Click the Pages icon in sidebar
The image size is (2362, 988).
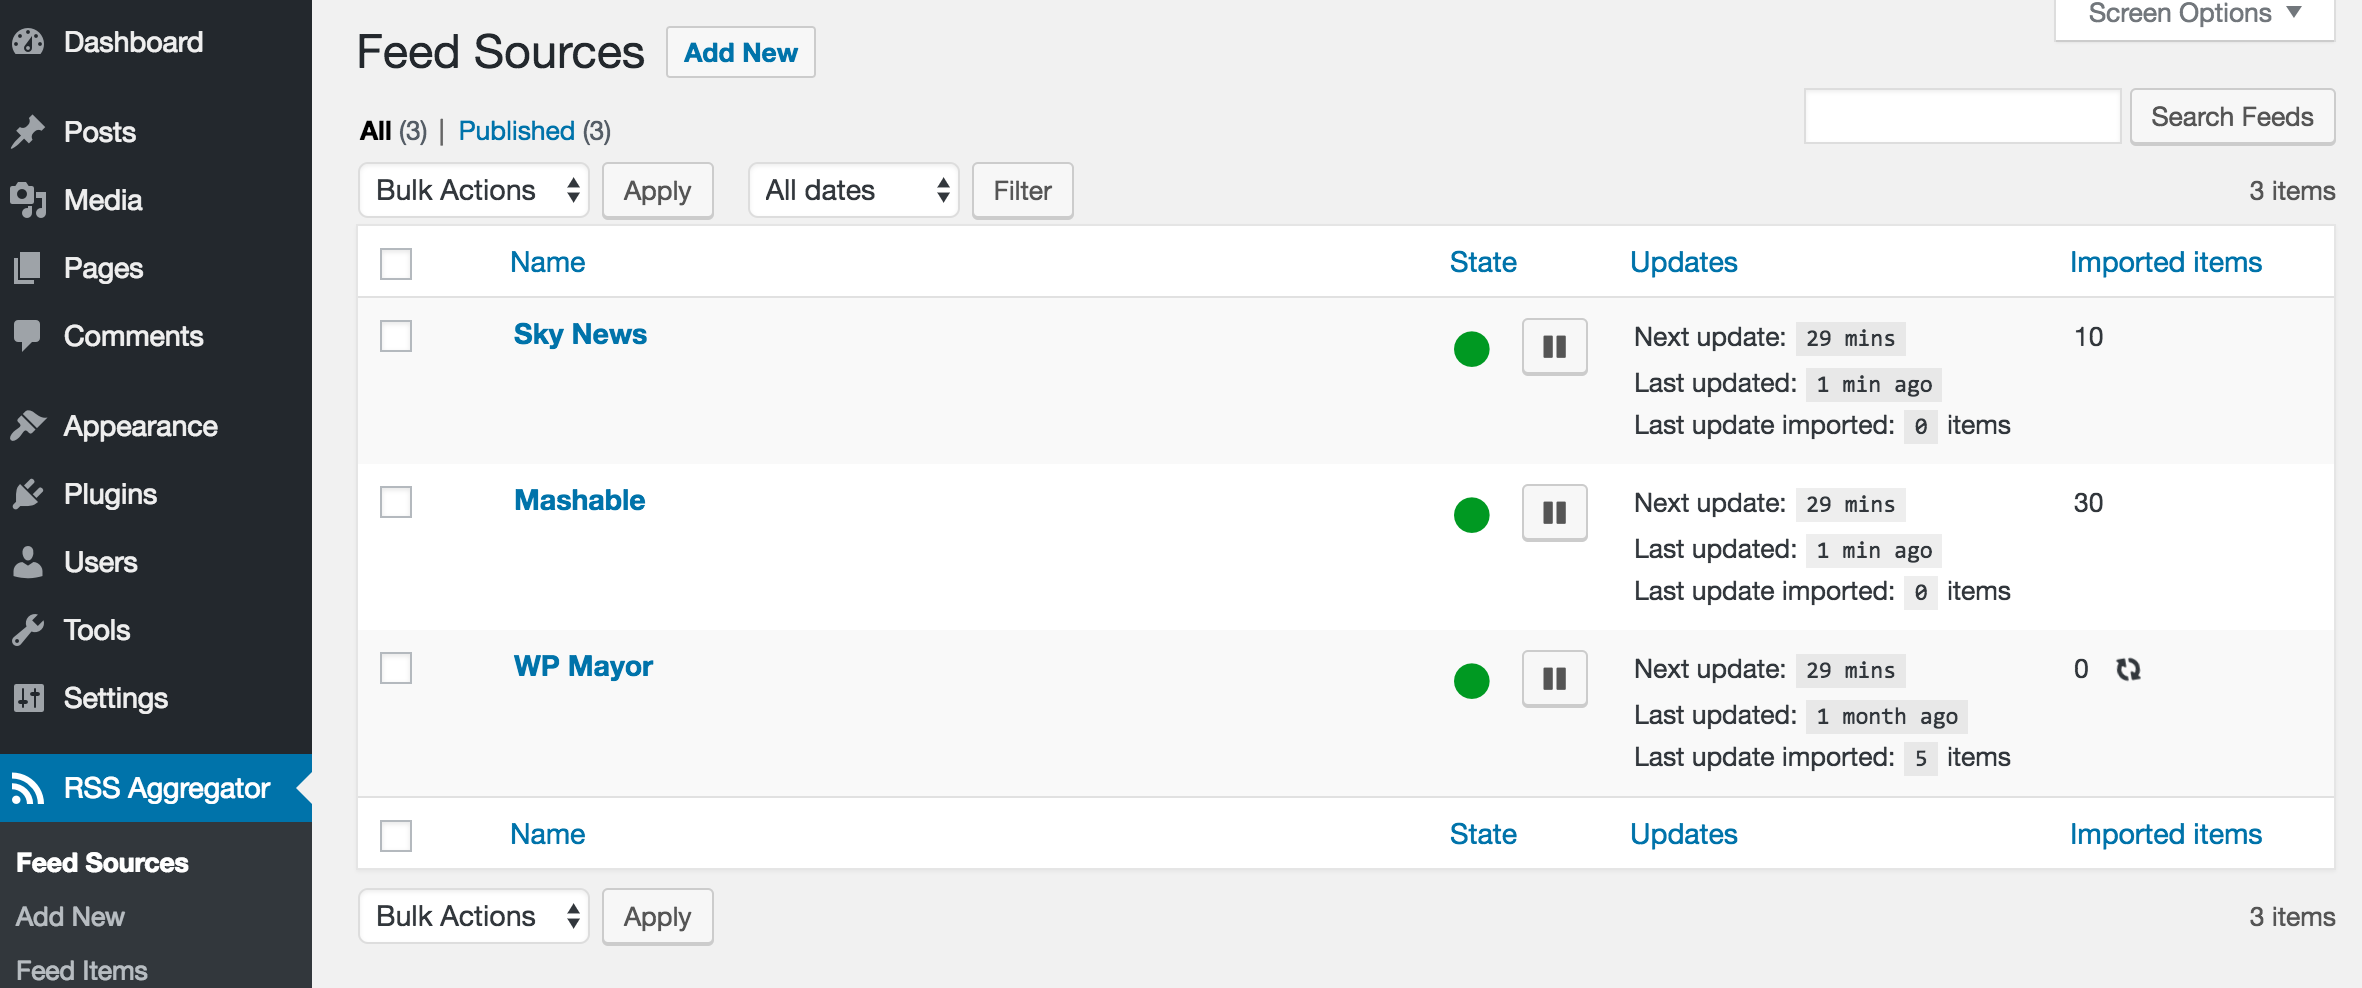coord(29,268)
